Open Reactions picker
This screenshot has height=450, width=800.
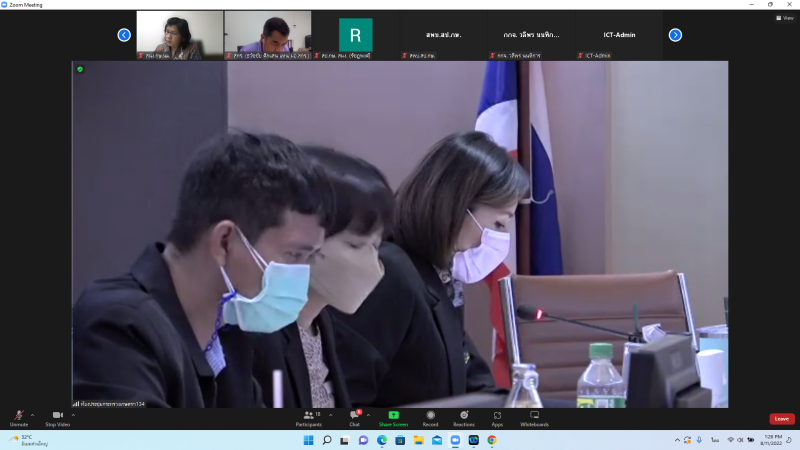pyautogui.click(x=464, y=416)
